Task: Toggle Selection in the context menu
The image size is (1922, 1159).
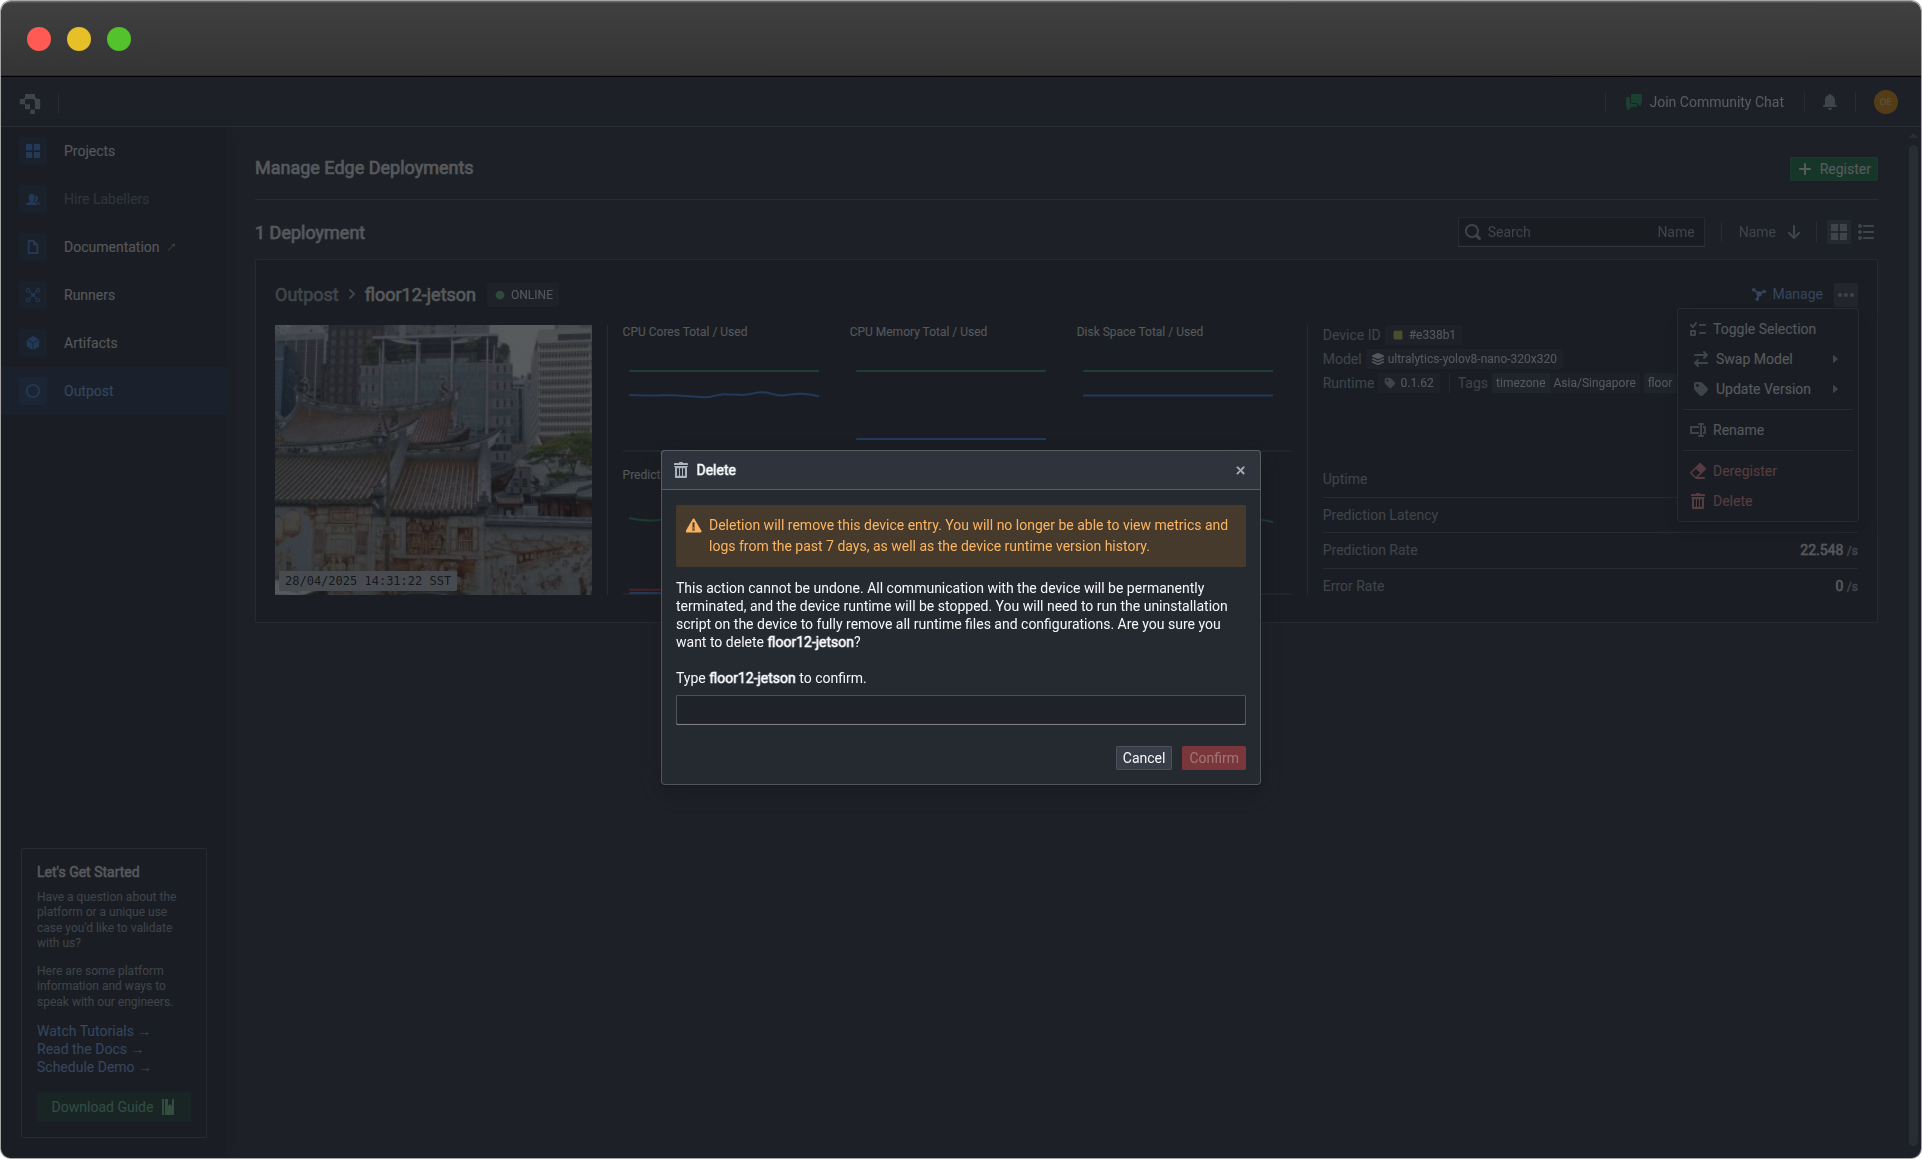Action: 1763,329
